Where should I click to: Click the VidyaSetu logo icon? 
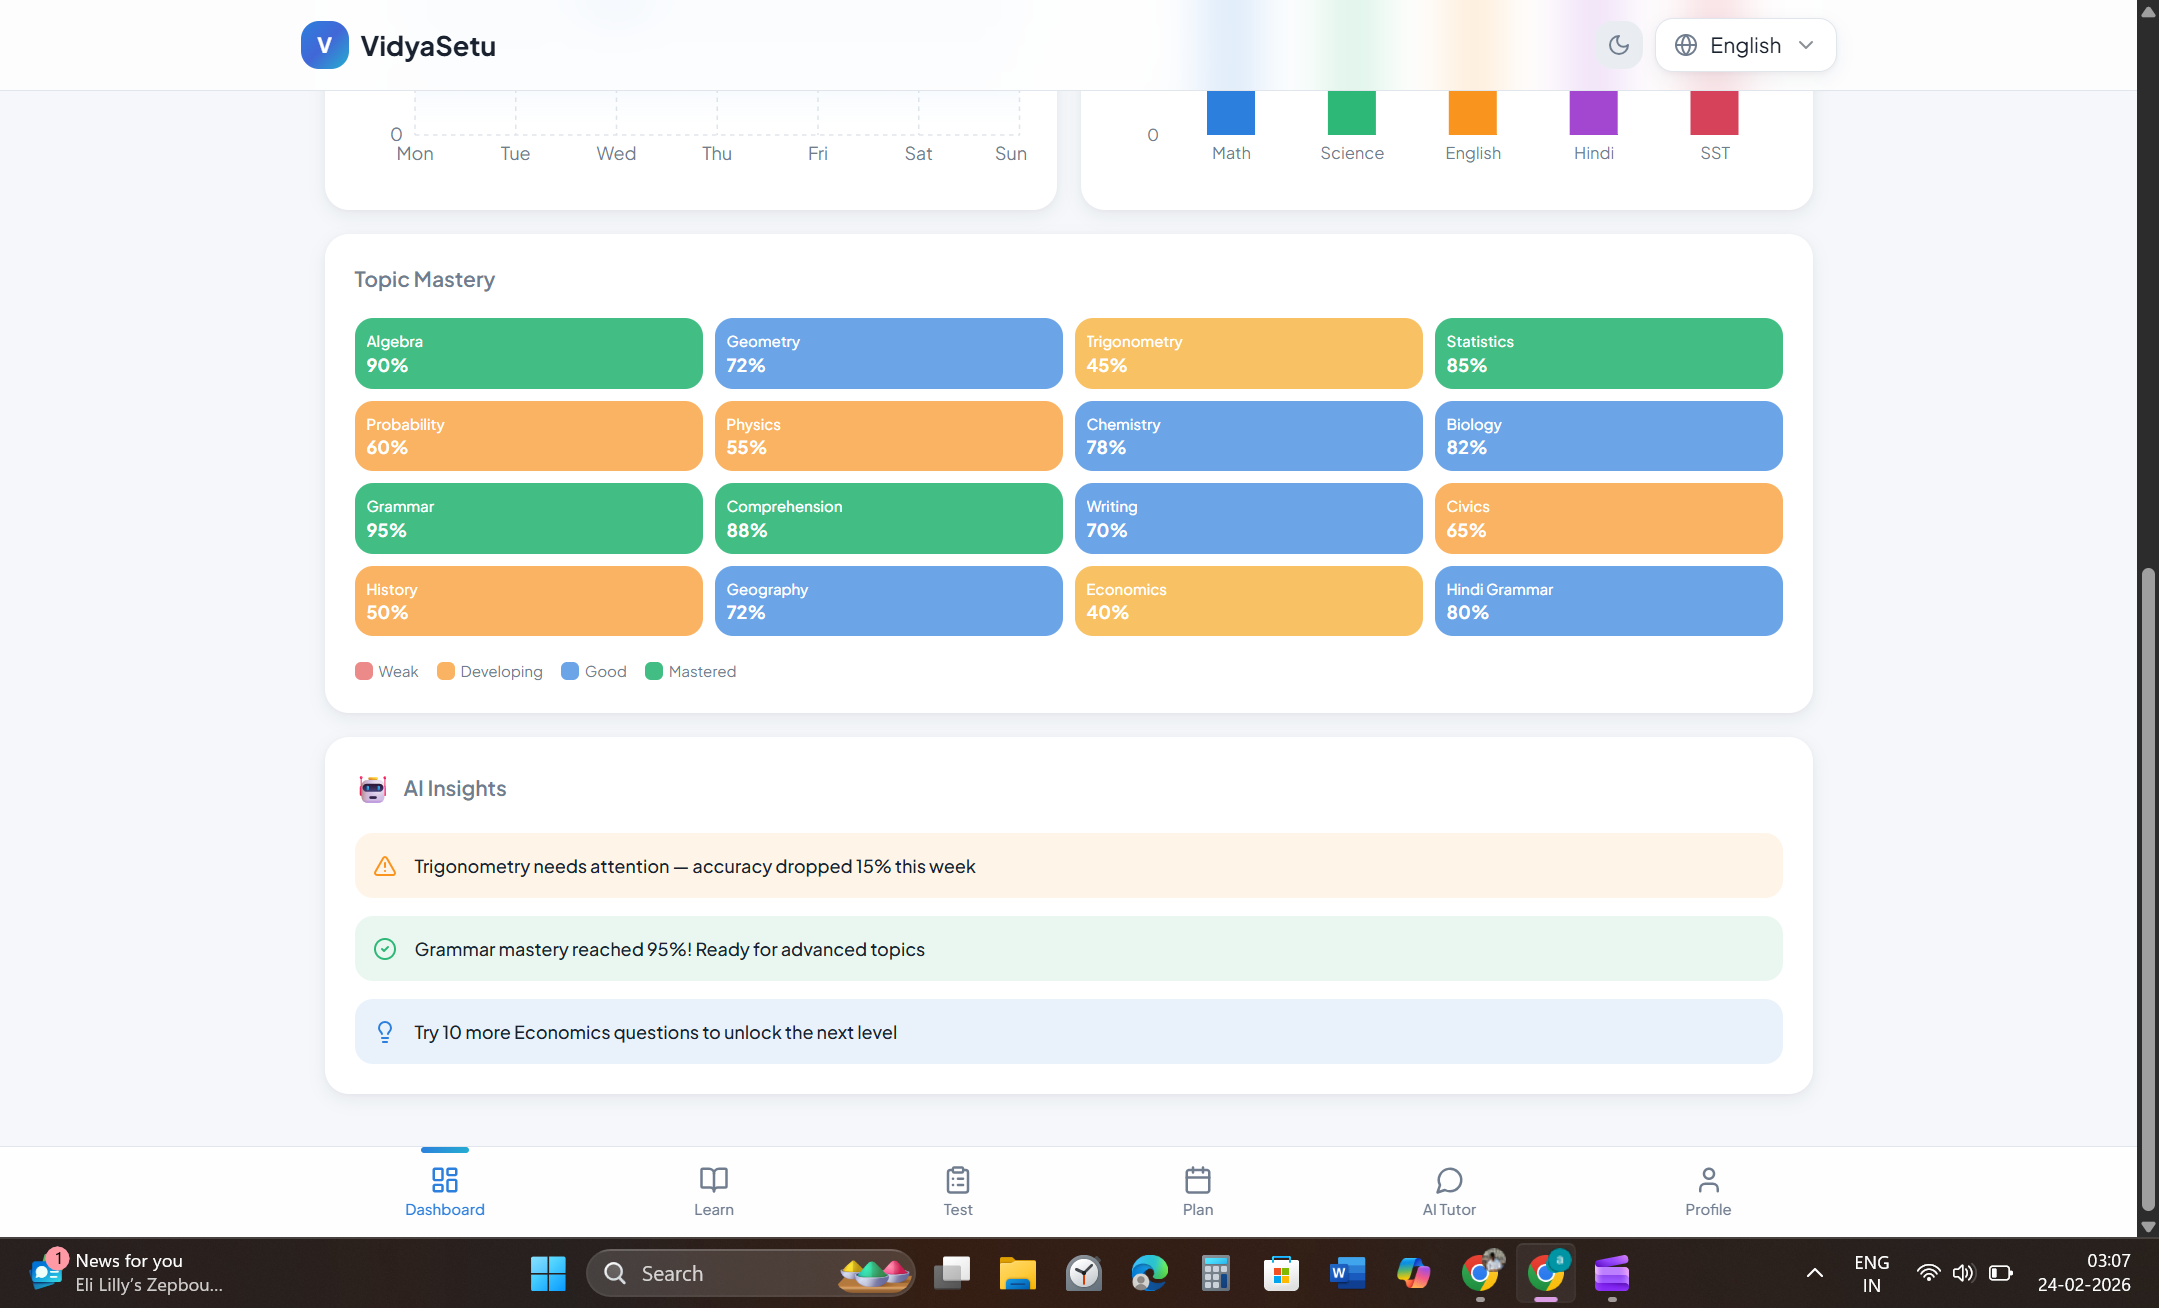324,45
